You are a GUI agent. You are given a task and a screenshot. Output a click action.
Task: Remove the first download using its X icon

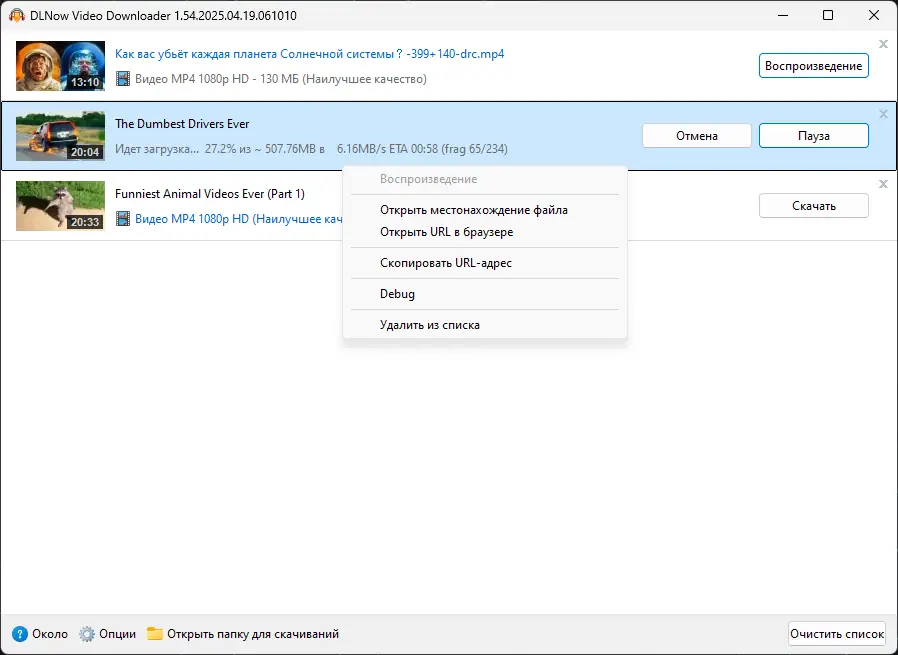tap(882, 44)
